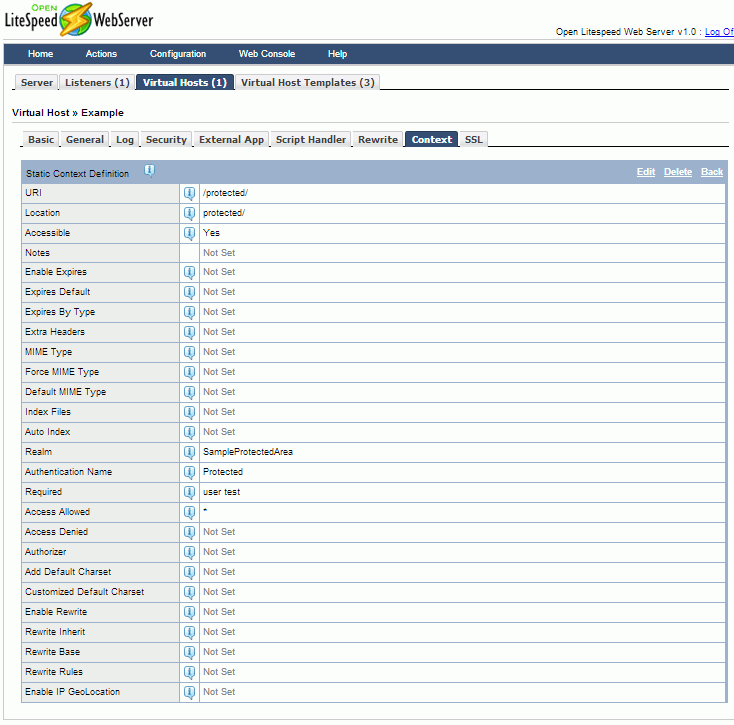Click the info icon for Rewrite Rules

coord(189,672)
